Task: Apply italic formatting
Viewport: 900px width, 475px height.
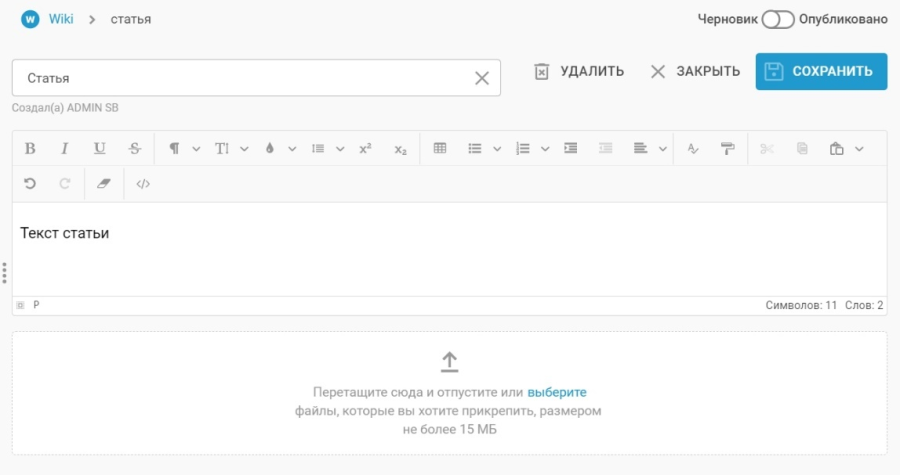Action: click(65, 149)
